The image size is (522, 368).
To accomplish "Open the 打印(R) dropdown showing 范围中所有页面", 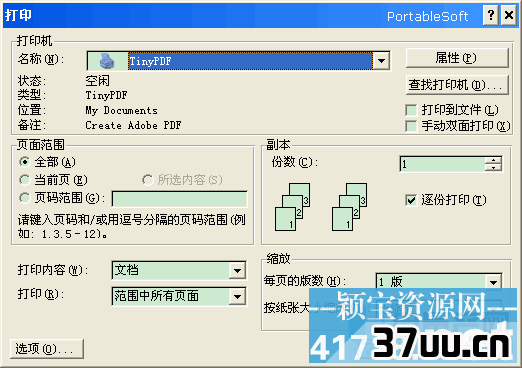I will pos(179,296).
